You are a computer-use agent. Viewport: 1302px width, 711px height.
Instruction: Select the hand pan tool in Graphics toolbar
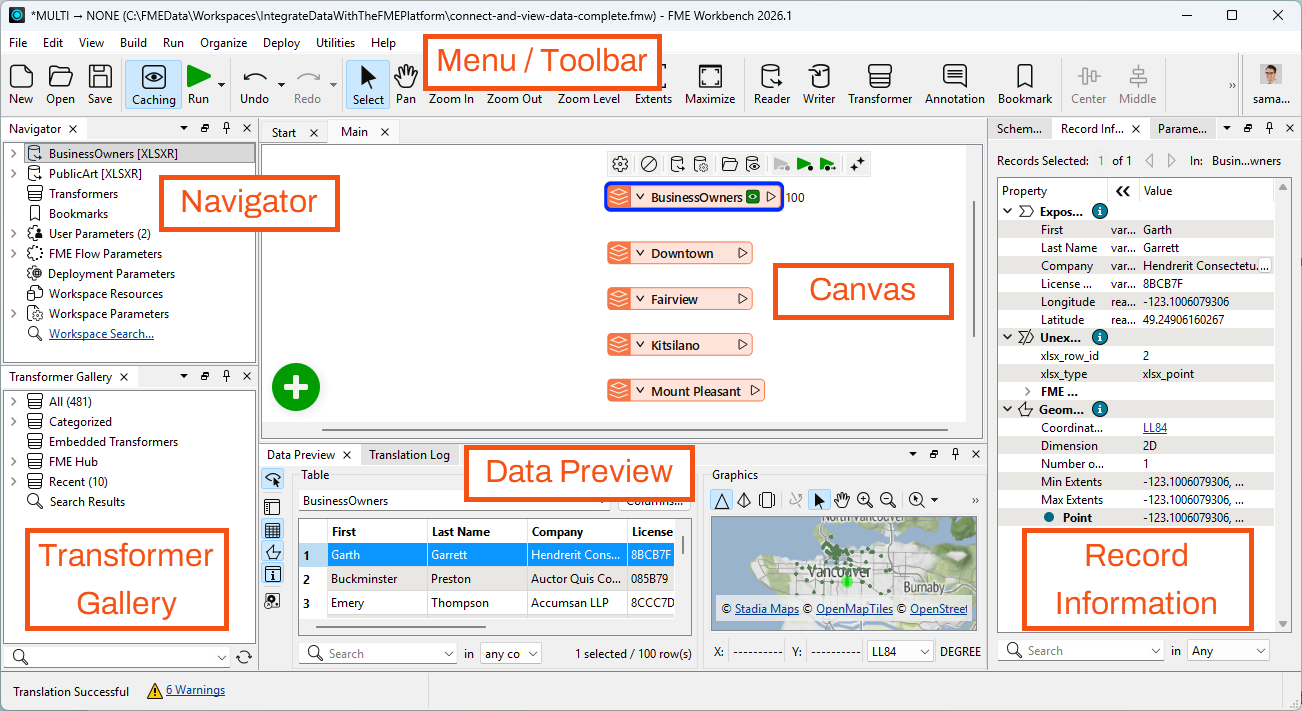tap(843, 500)
